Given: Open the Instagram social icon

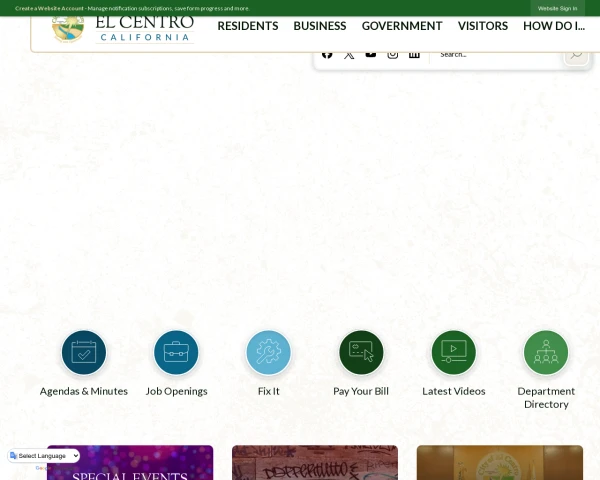Looking at the screenshot, I should point(393,54).
